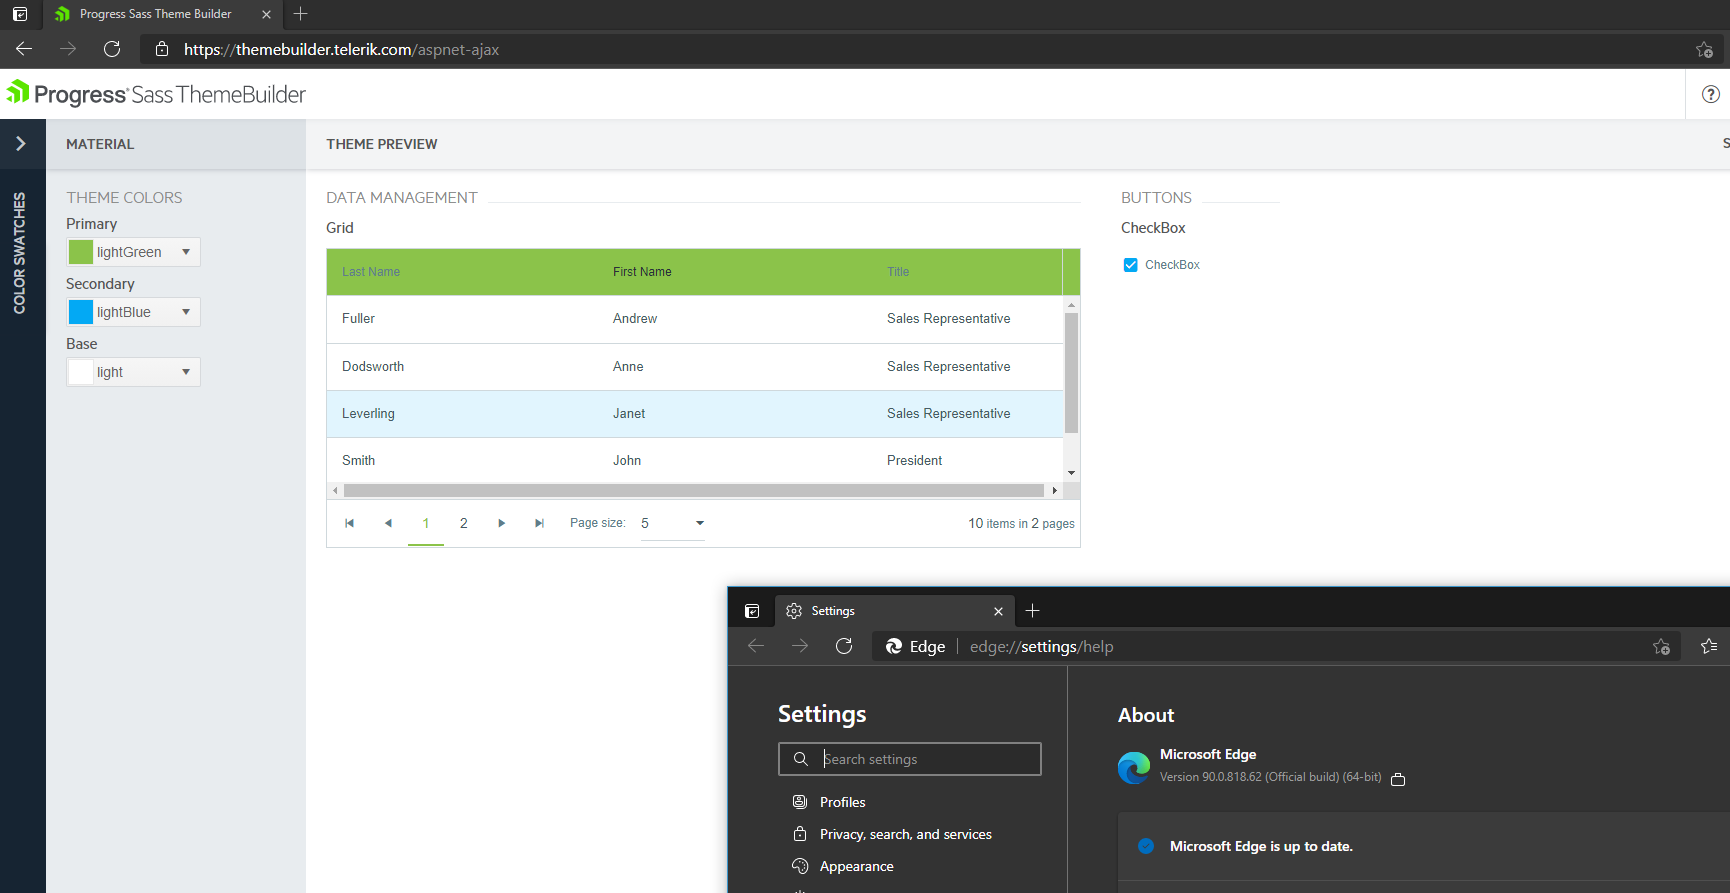Click the grid vertical scrollbar thumb
Screen dimensions: 1730x893
[1072, 373]
